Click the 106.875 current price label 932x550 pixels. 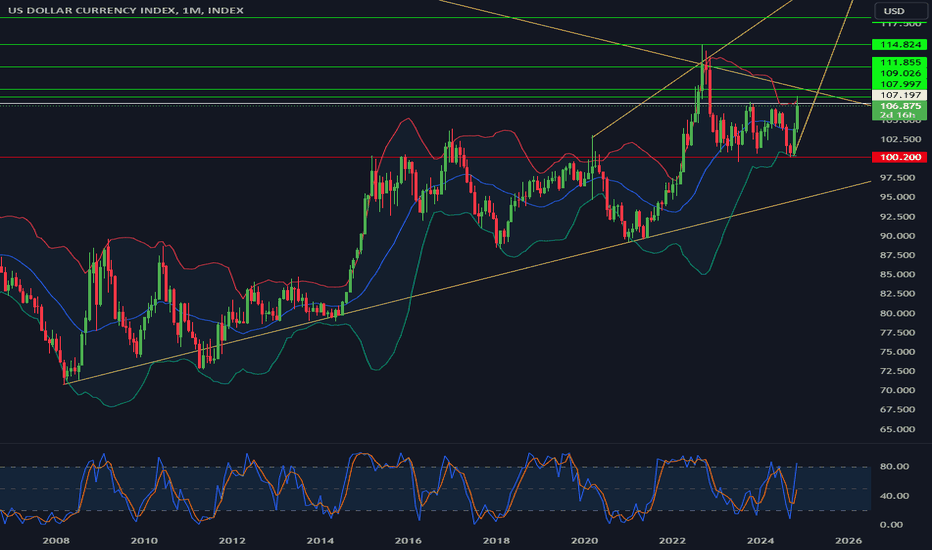pyautogui.click(x=899, y=106)
